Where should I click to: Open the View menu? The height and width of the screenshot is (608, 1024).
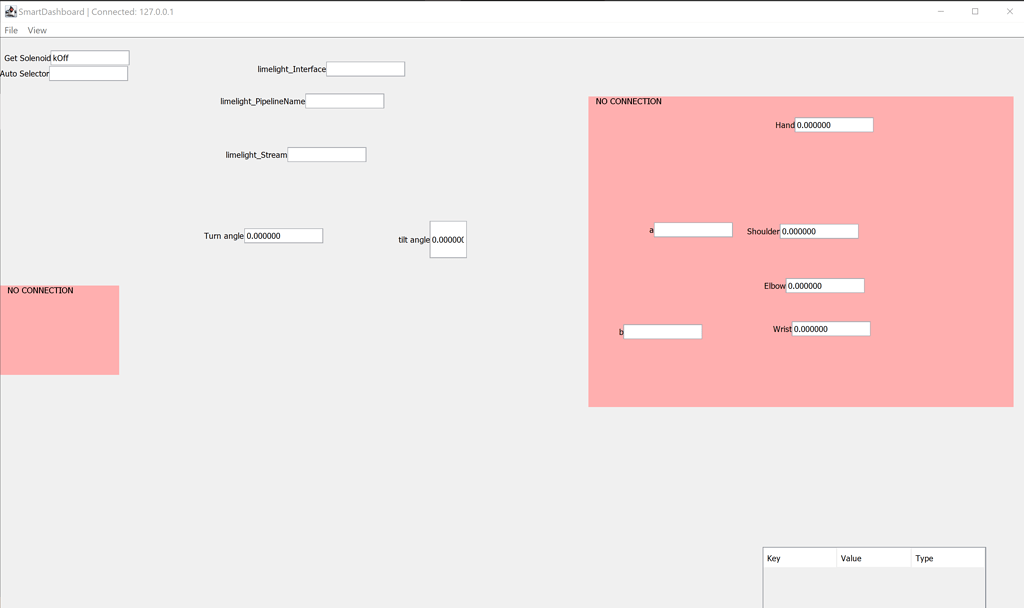37,30
